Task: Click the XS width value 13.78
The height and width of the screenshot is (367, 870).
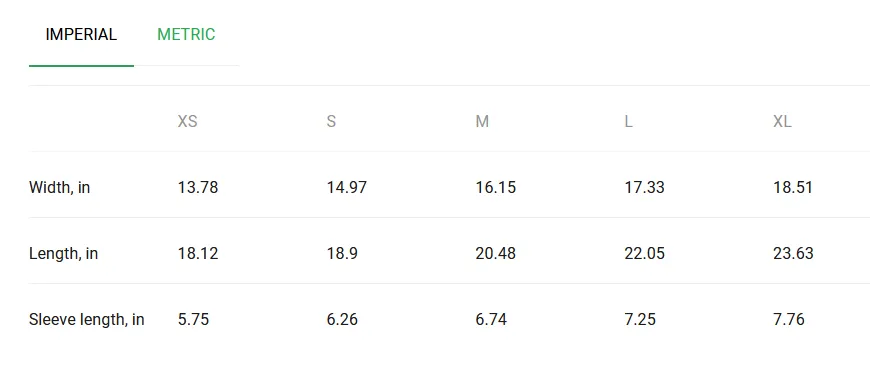Action: pos(198,188)
